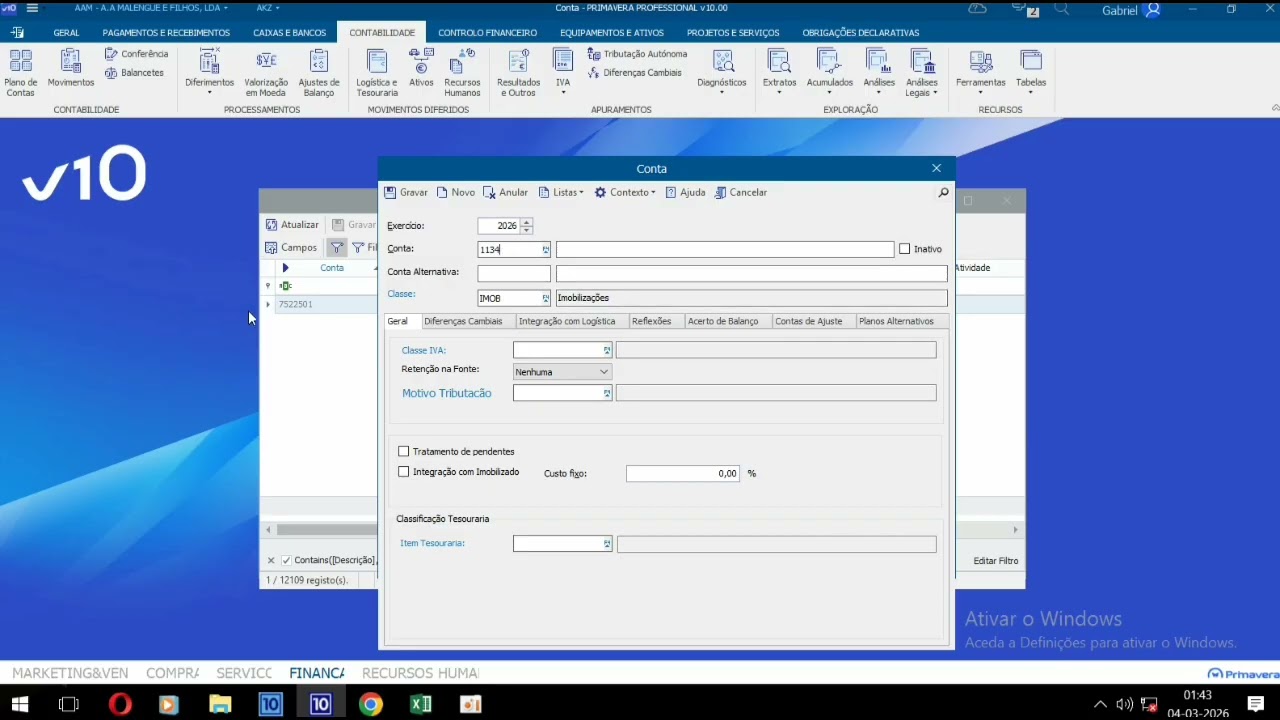
Task: Open Listas dropdown in Conta dialog
Action: coord(561,193)
